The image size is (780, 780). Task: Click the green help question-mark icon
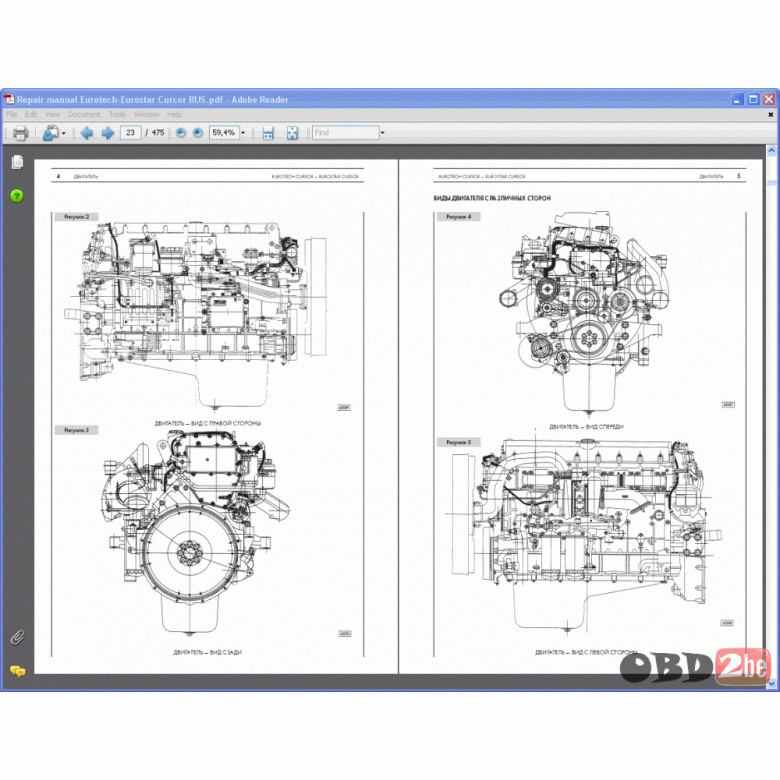click(17, 195)
